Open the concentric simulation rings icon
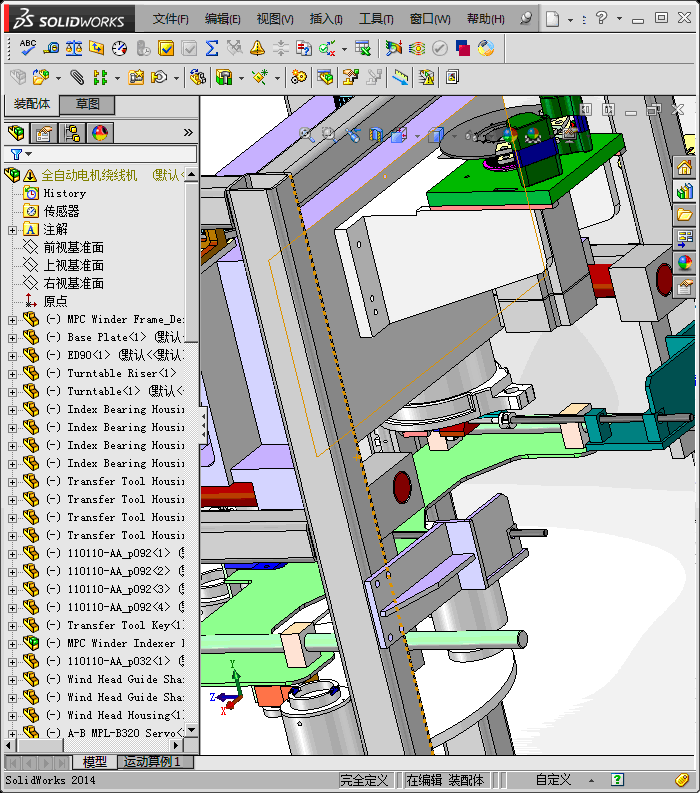 pyautogui.click(x=417, y=48)
